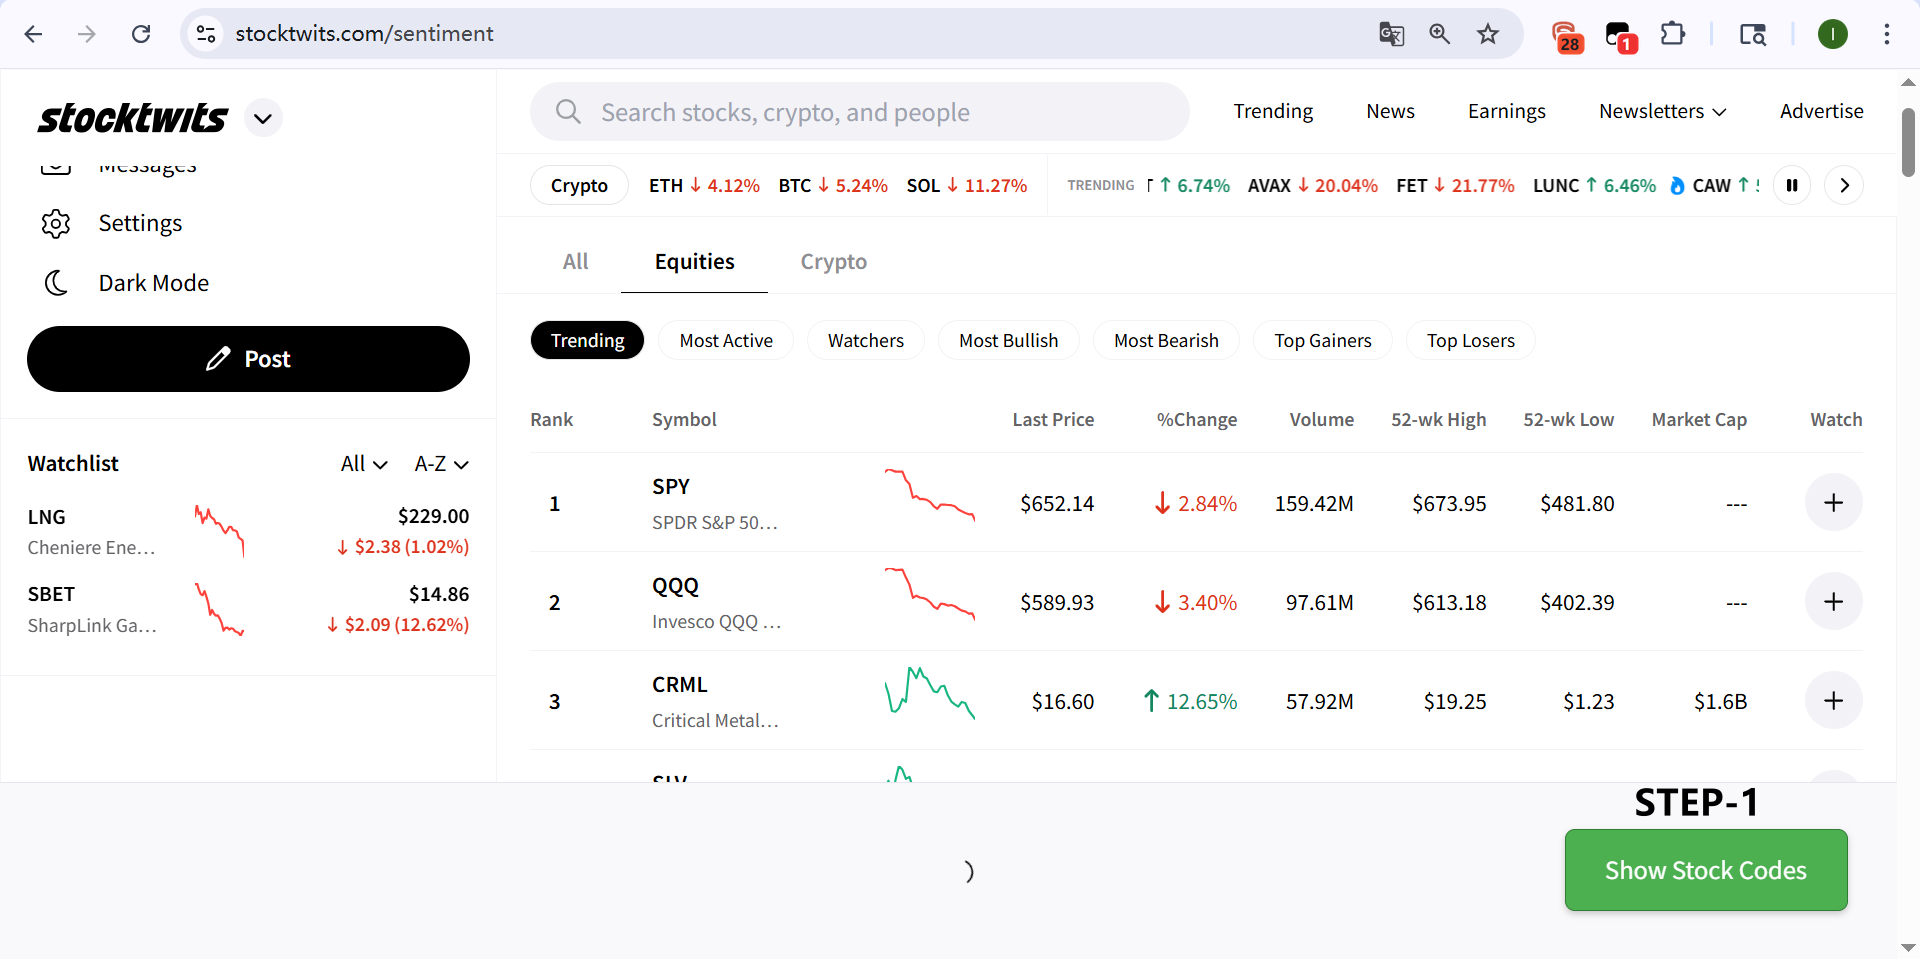Screen dimensions: 1920x959
Task: Pause the ticker with the pause button
Action: (1792, 185)
